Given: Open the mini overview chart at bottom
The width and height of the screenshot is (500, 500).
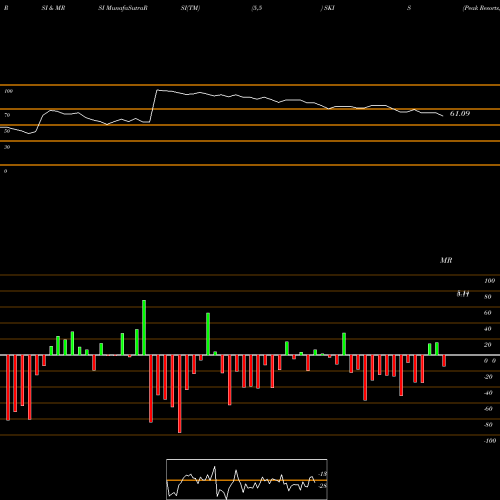Looking at the screenshot, I should [x=247, y=479].
